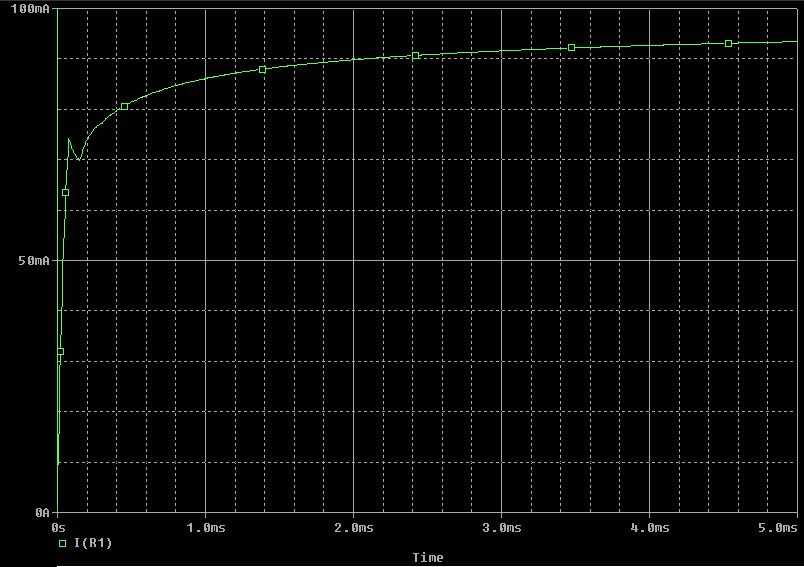Select trace marker near 3.5ms on curve
The width and height of the screenshot is (804, 567).
[572, 47]
